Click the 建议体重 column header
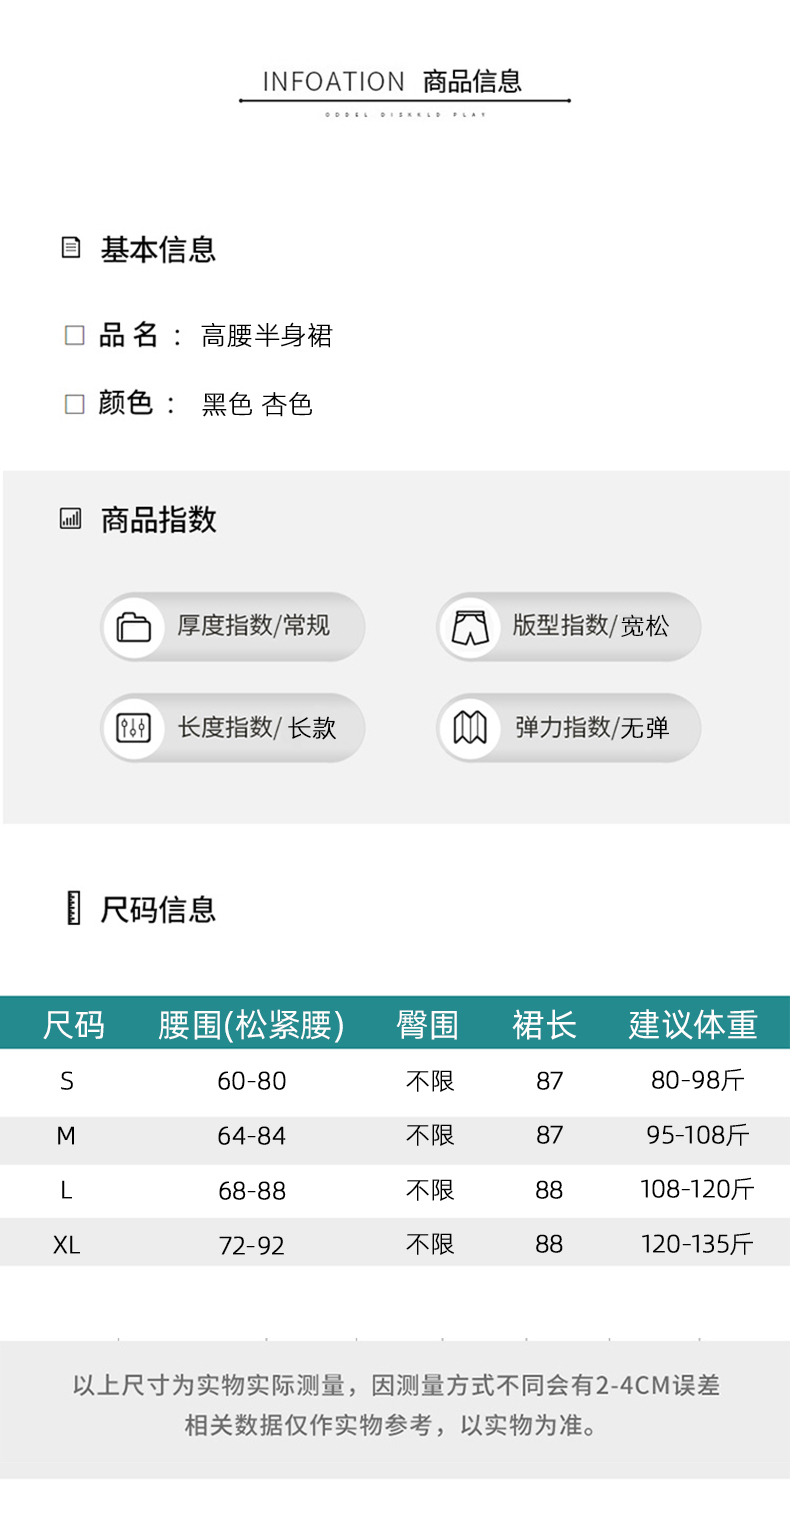 (693, 1024)
